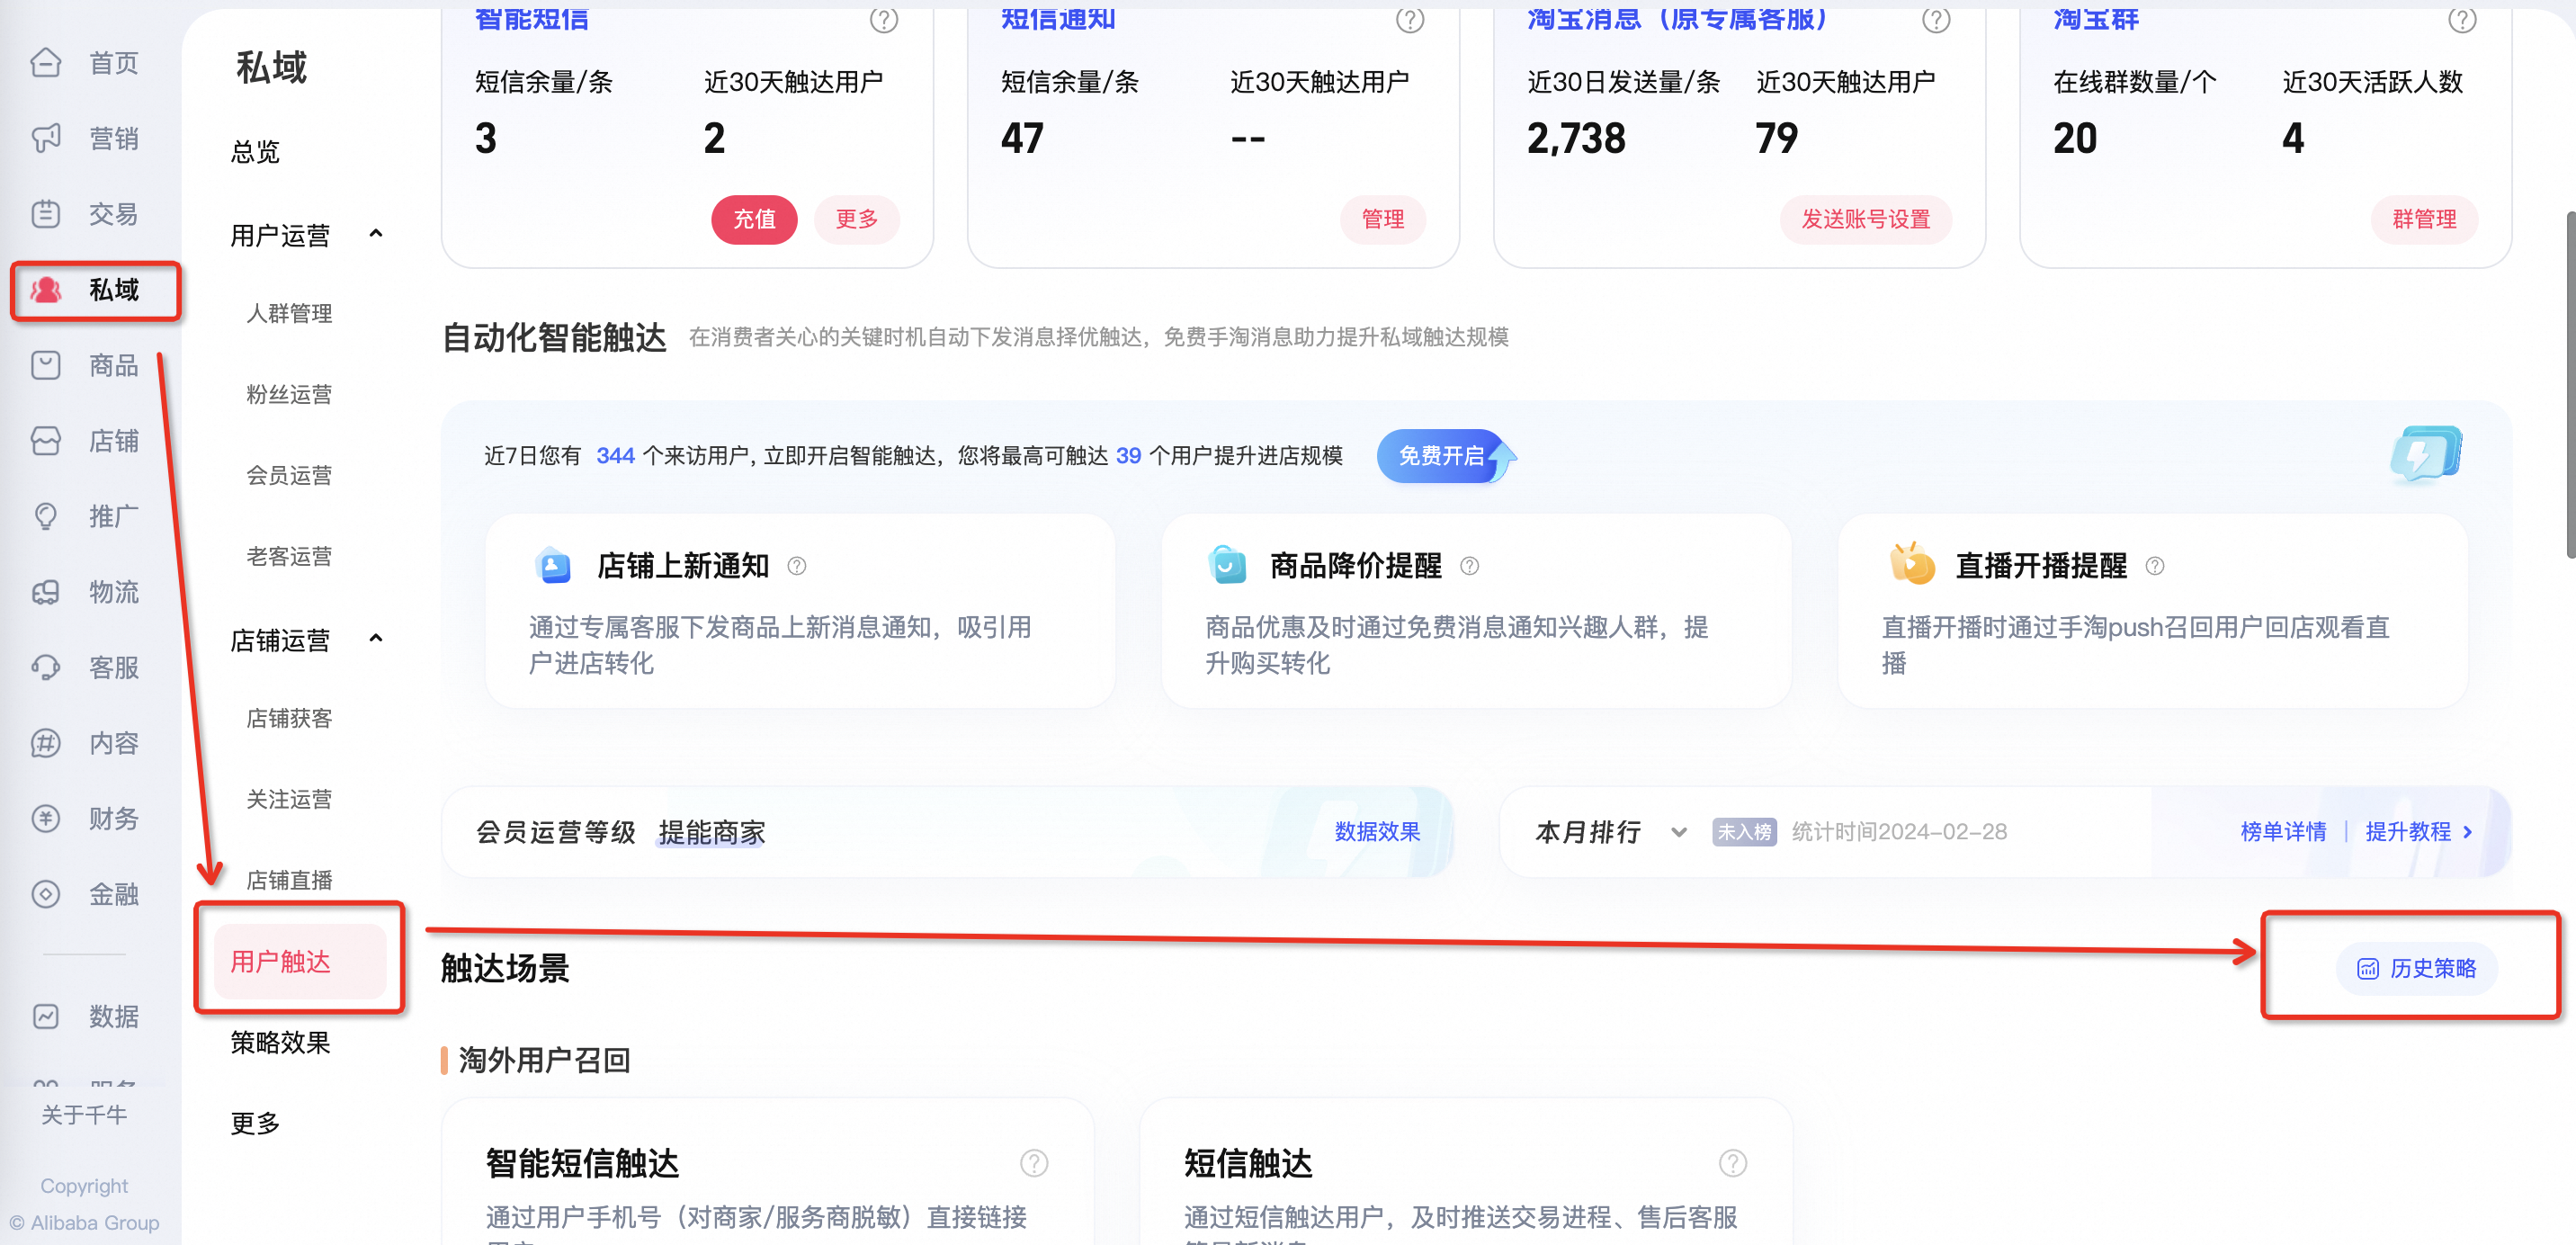
Task: Open 关注运营 menu item
Action: (289, 799)
